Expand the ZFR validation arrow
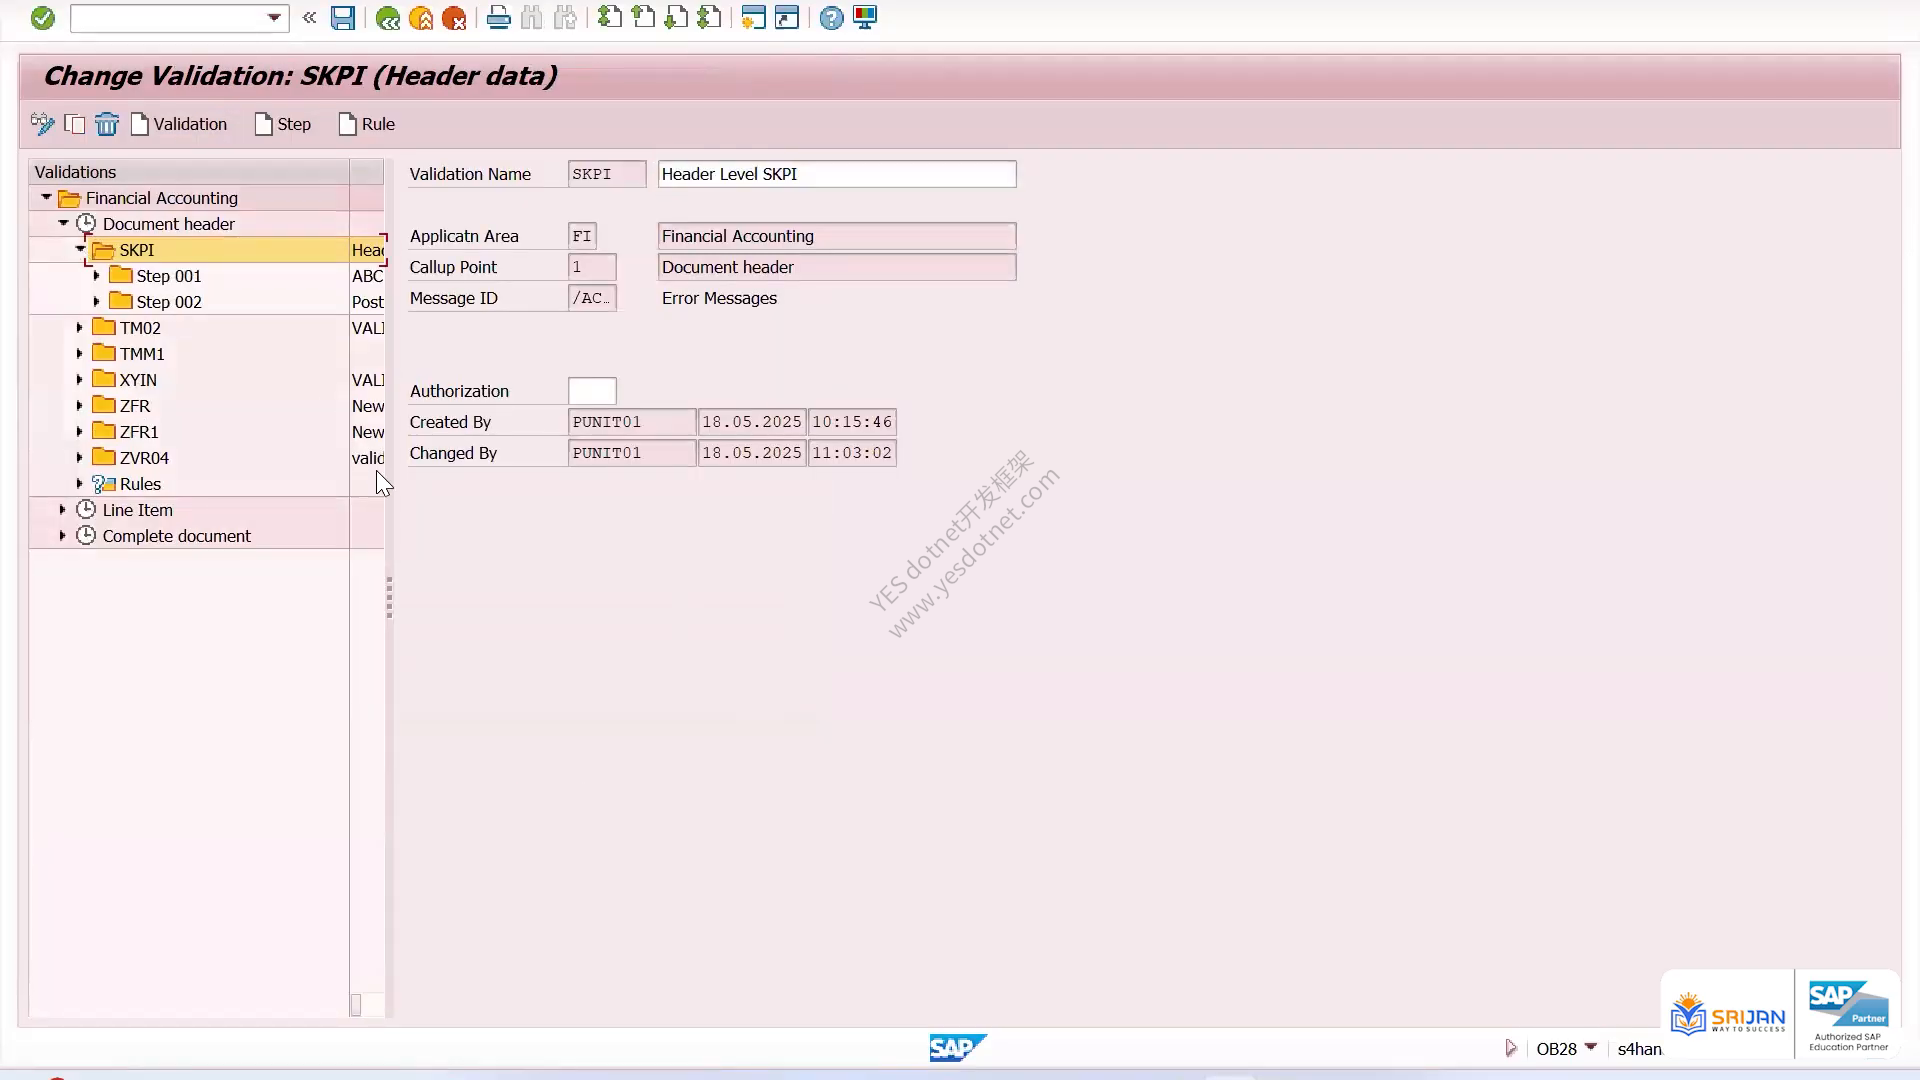1920x1080 pixels. (x=79, y=405)
